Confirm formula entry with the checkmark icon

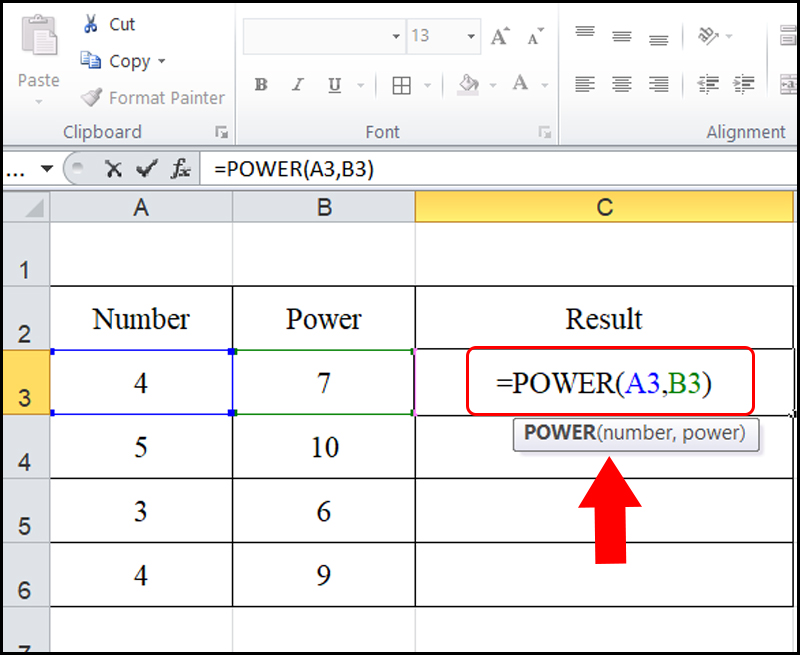pyautogui.click(x=146, y=168)
